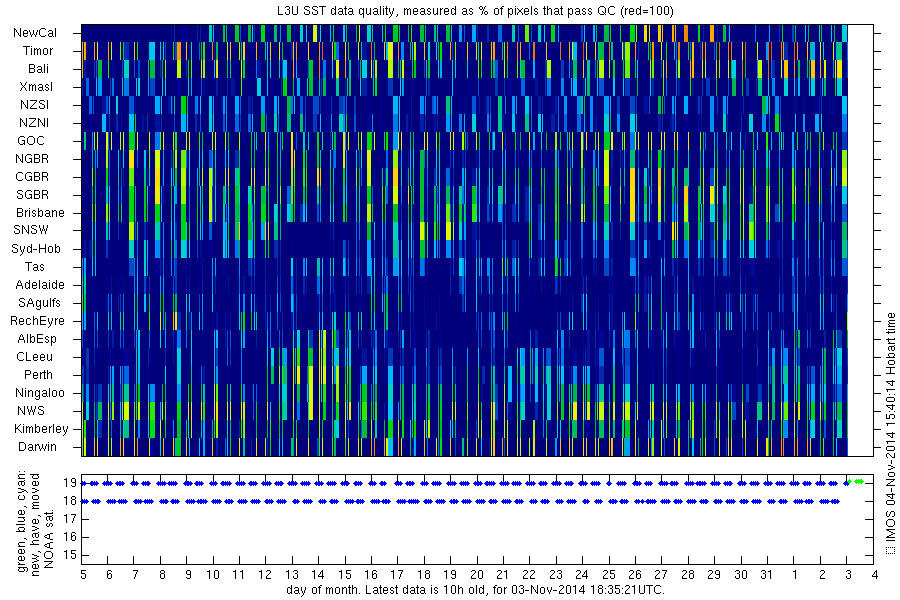Click day 13 on the x-axis

coord(292,574)
